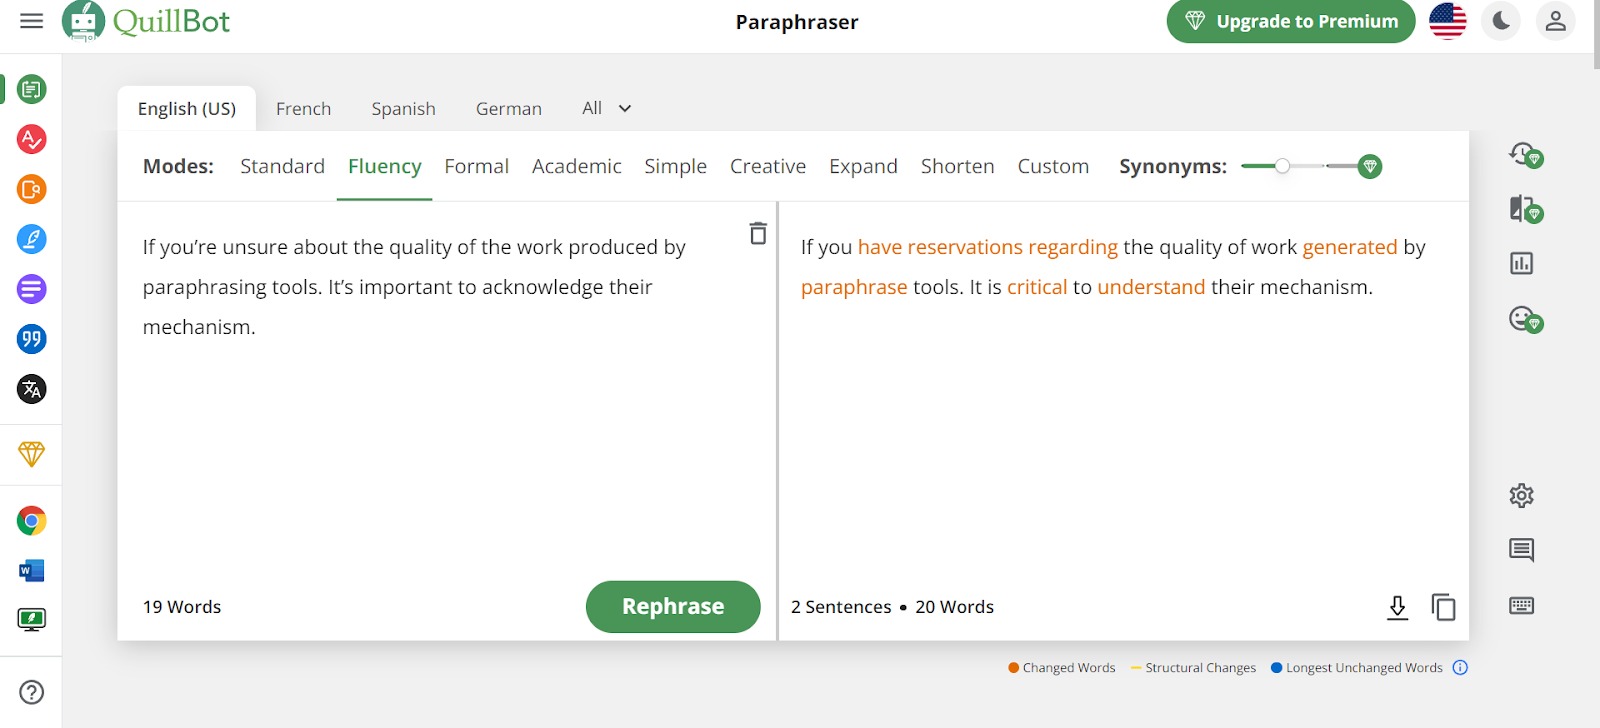Open the Co-Writer pen sidebar icon
Viewport: 1600px width, 728px height.
pos(32,239)
